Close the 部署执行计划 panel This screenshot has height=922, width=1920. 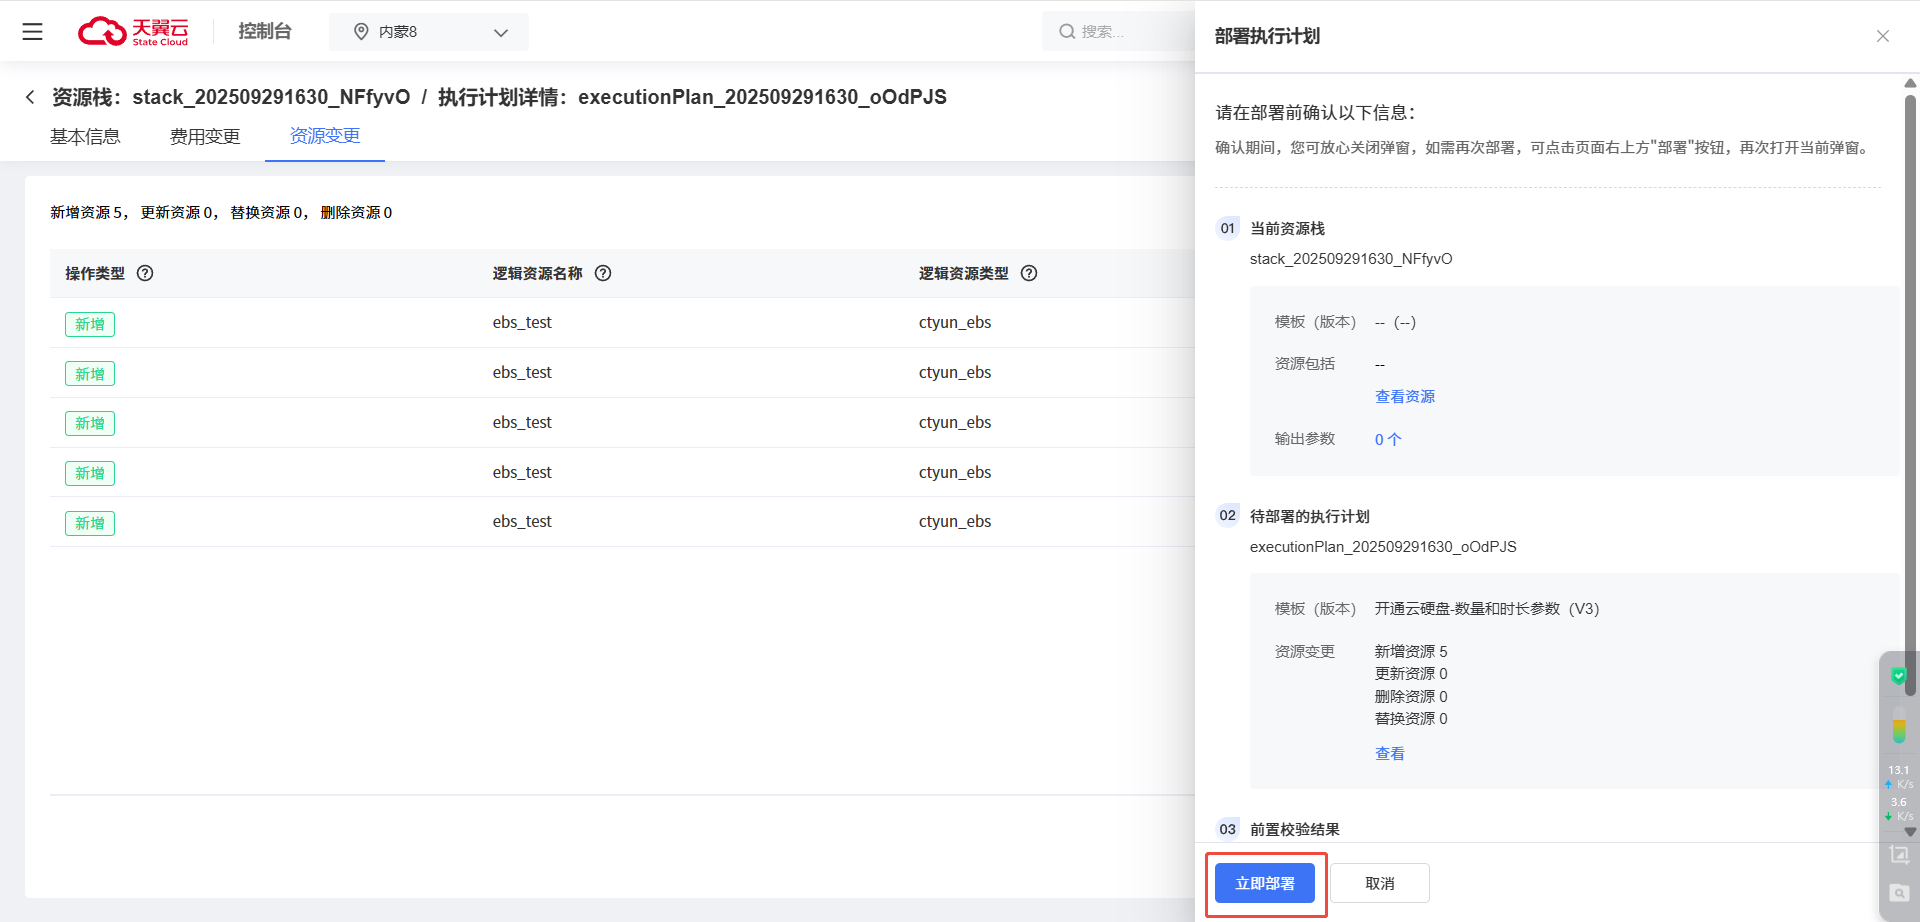tap(1882, 36)
